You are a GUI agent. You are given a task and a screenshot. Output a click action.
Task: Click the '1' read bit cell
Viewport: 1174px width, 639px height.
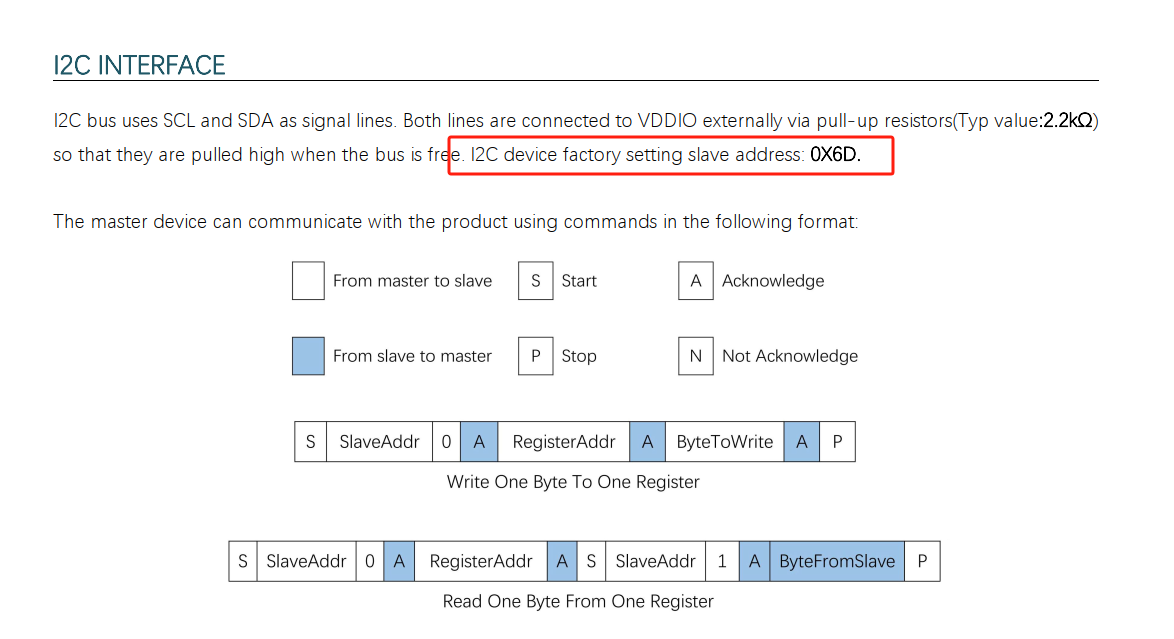(722, 561)
